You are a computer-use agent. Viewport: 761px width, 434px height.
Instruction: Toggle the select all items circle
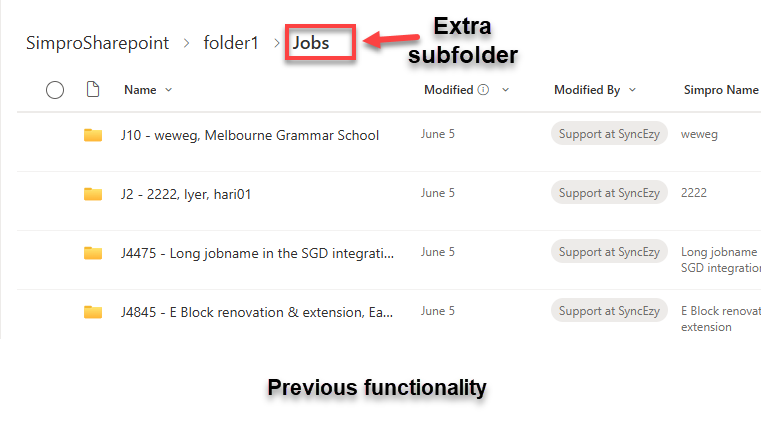coord(55,90)
